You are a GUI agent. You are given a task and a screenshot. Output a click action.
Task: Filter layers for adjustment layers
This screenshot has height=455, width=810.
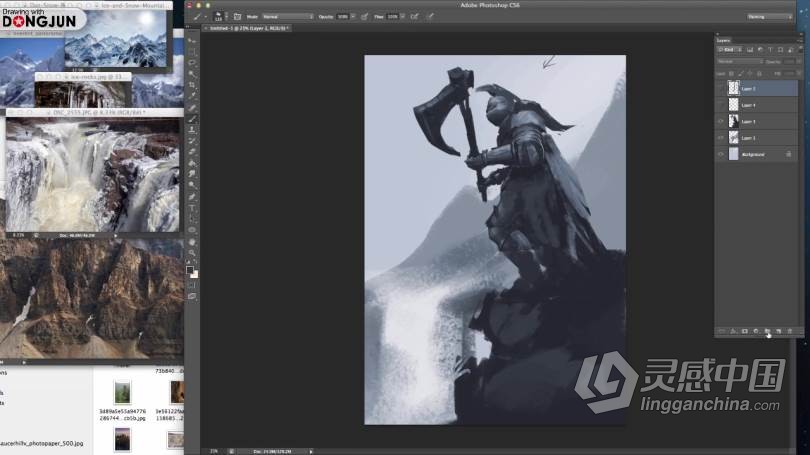coord(760,50)
